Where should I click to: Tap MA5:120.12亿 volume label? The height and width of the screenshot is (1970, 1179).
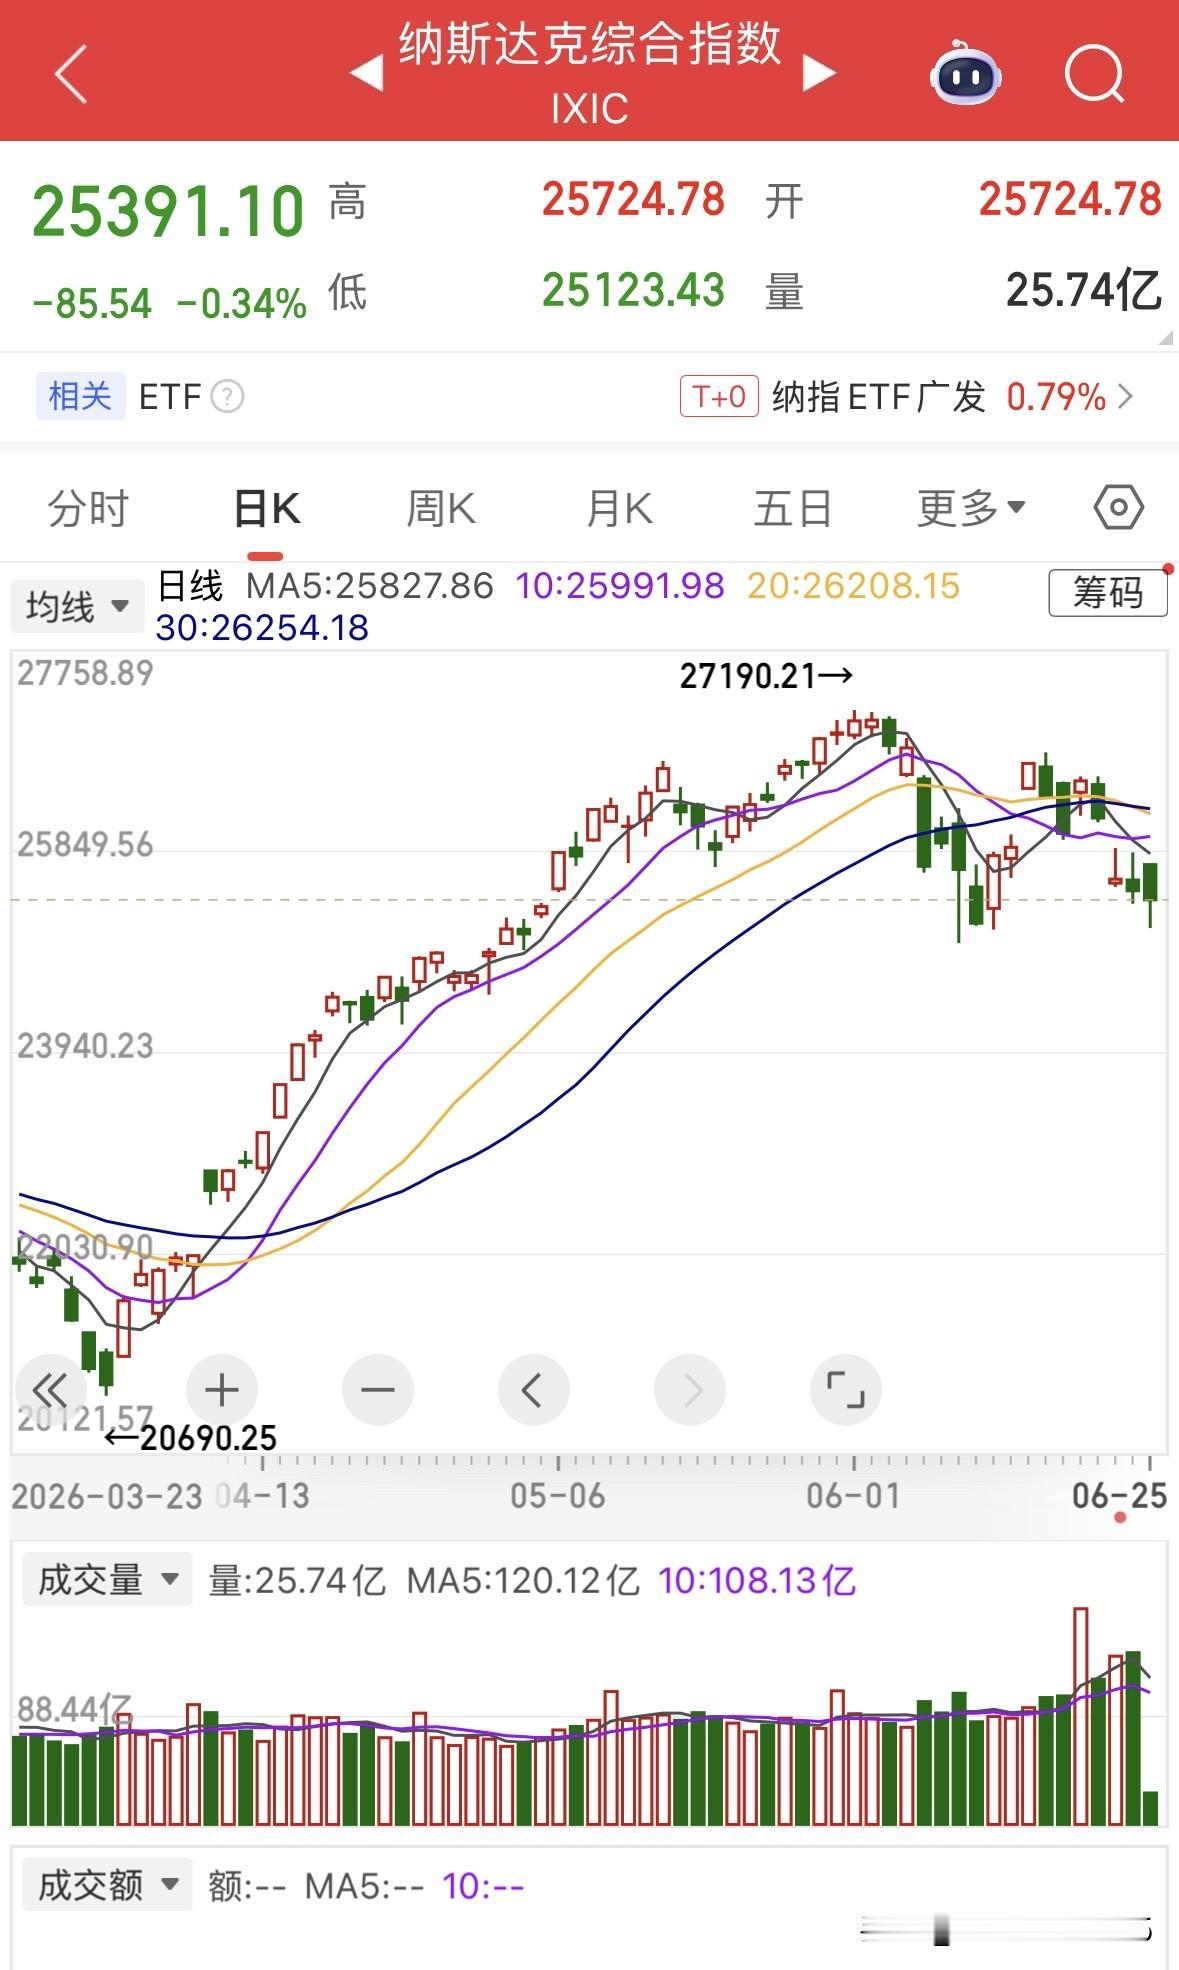pyautogui.click(x=522, y=1581)
